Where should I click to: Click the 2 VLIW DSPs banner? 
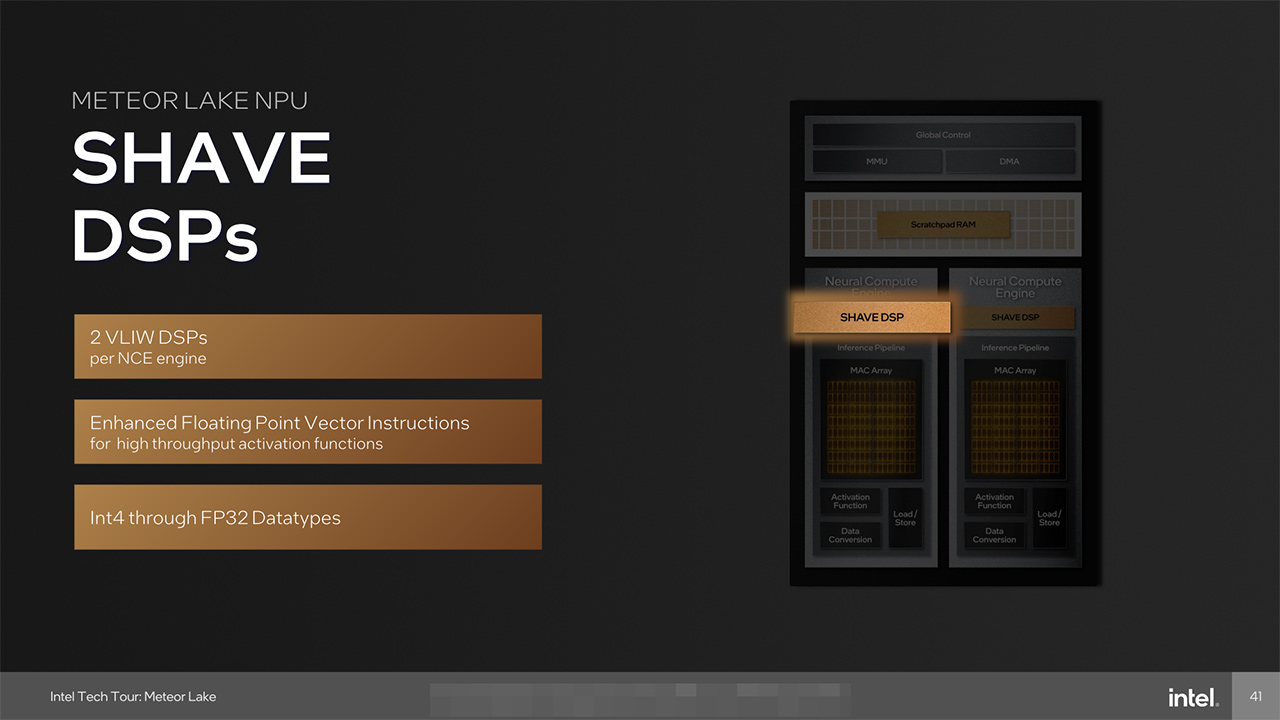308,347
